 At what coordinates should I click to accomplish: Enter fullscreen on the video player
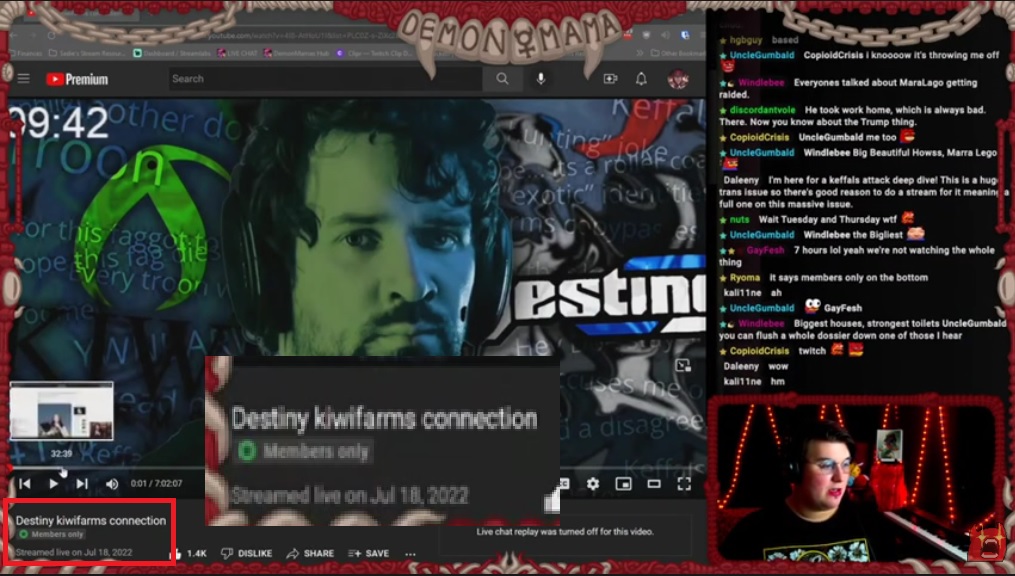pyautogui.click(x=684, y=483)
